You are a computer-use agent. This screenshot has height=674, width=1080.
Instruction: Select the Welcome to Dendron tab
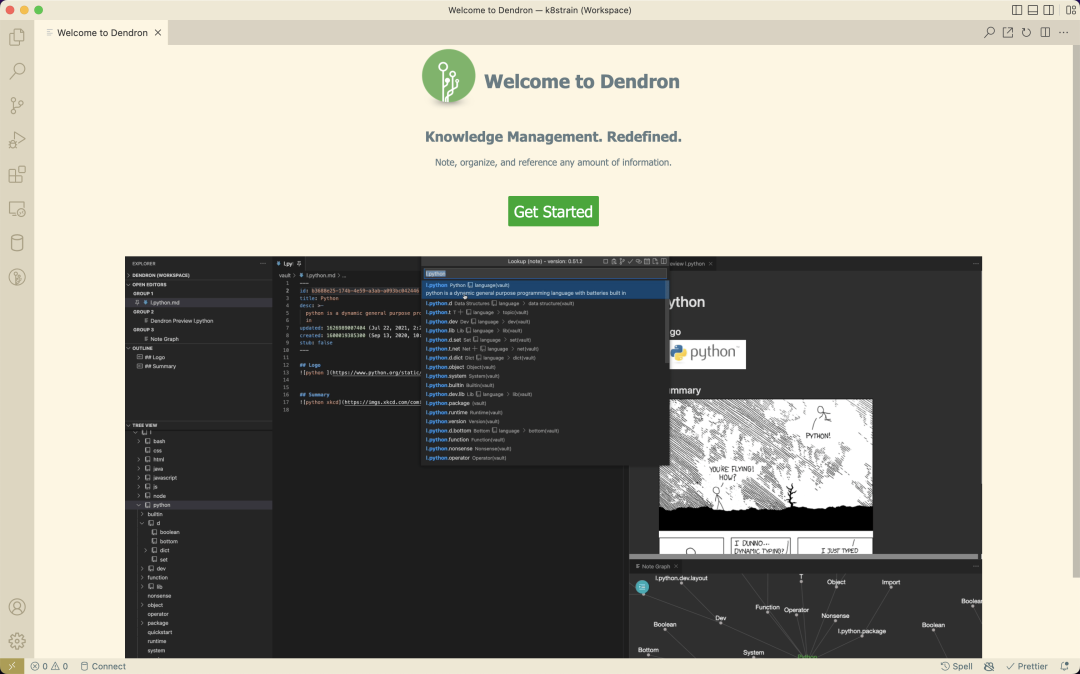tap(101, 32)
